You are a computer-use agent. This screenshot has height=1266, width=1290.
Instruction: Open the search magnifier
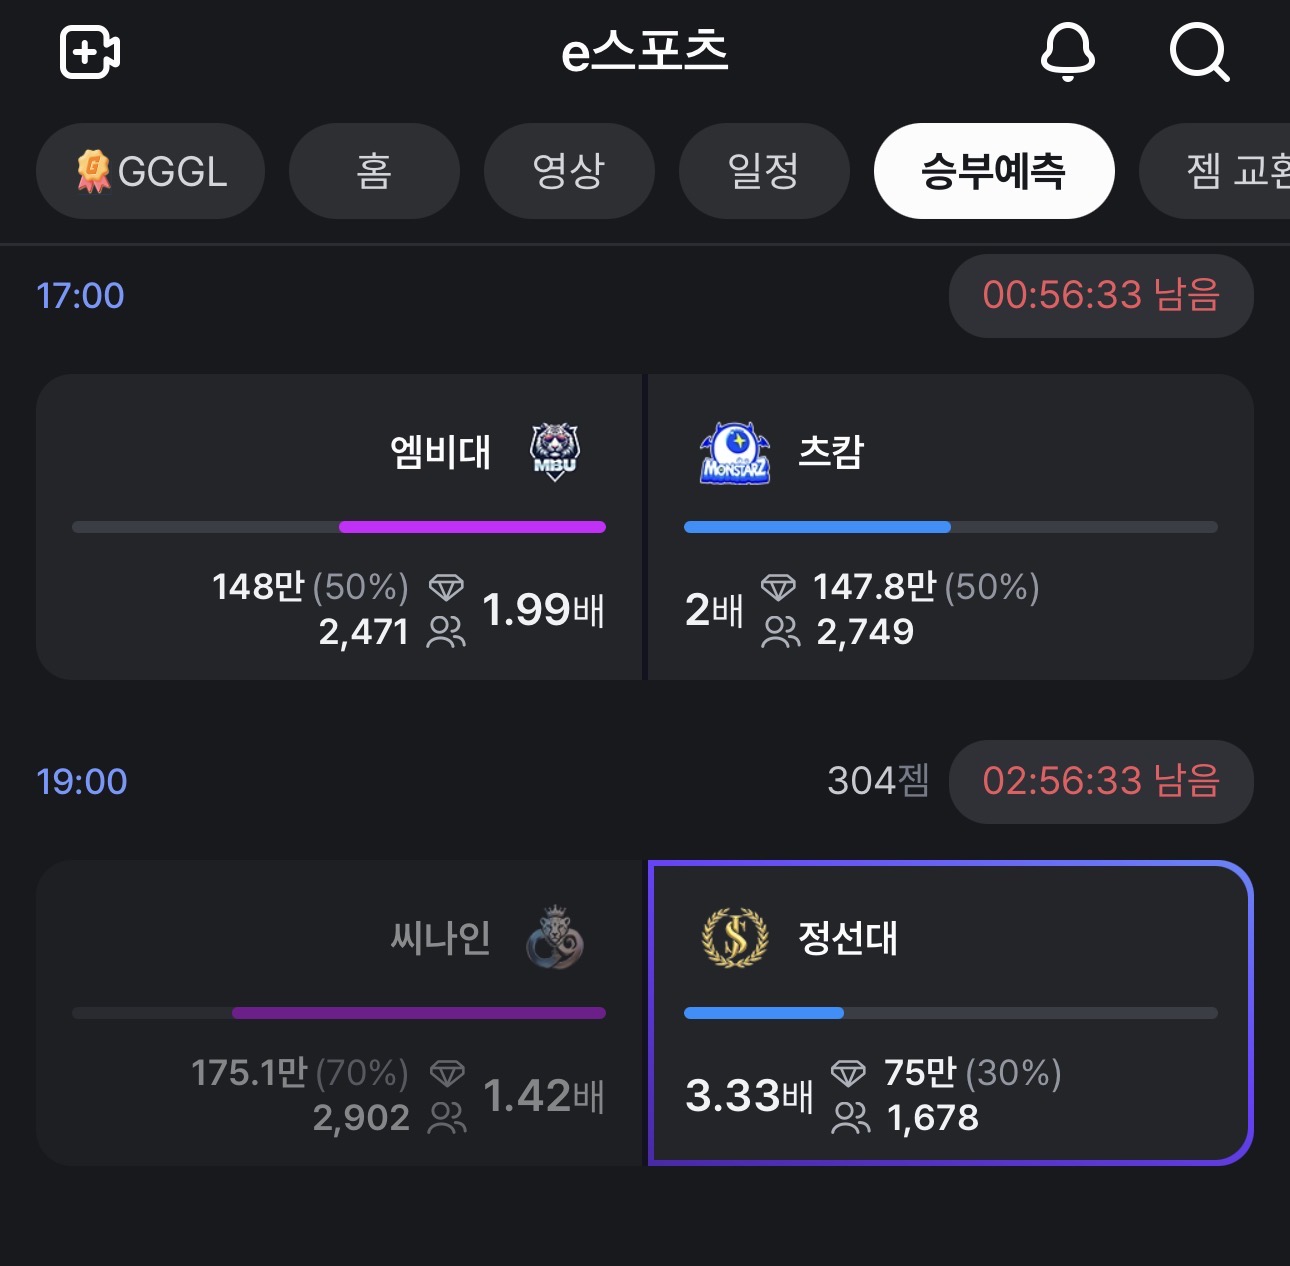(1198, 52)
